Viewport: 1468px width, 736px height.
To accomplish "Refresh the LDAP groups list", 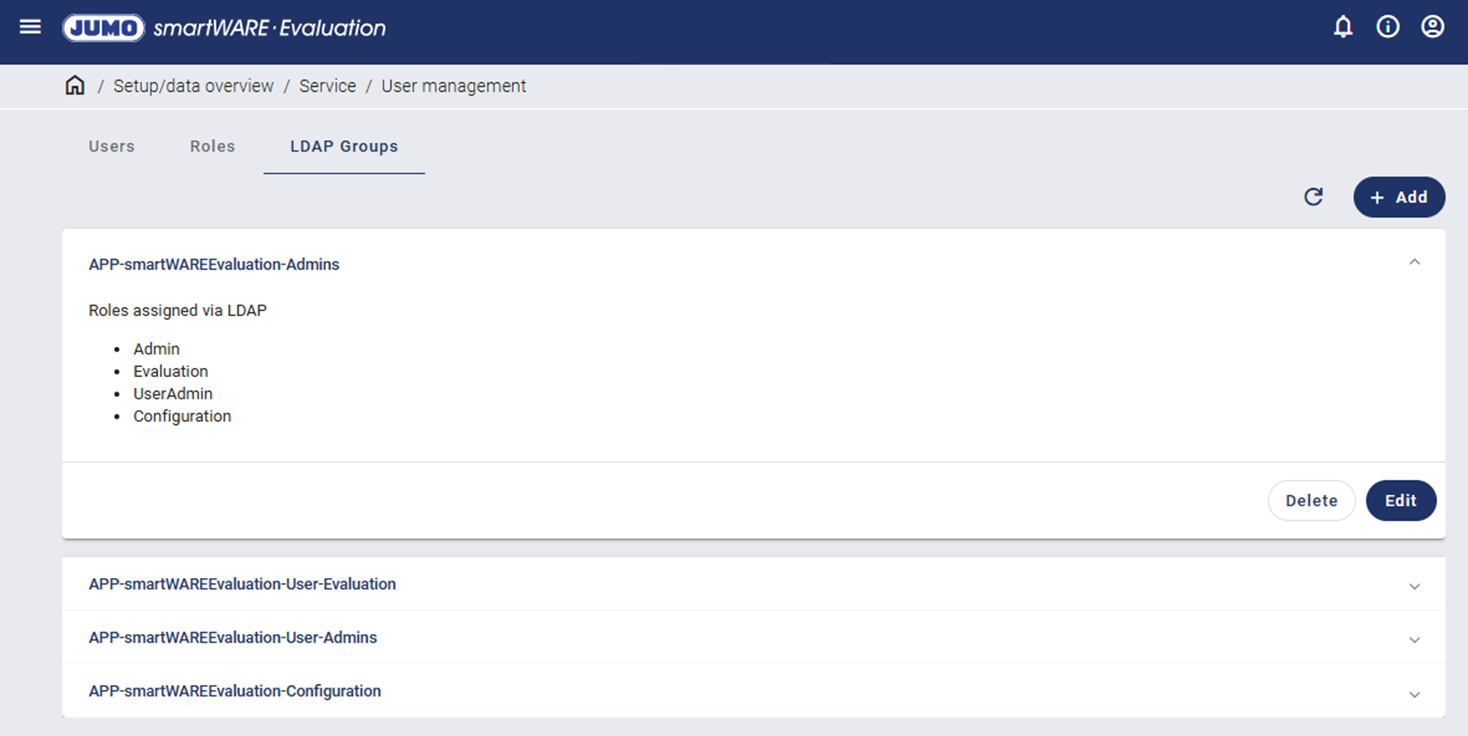I will click(x=1314, y=197).
